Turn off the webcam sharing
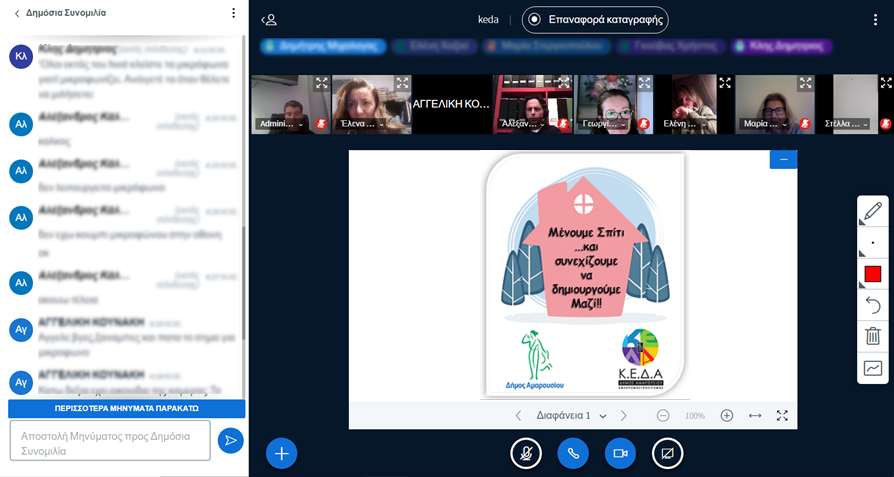Screen dimensions: 894x477 (x=620, y=453)
